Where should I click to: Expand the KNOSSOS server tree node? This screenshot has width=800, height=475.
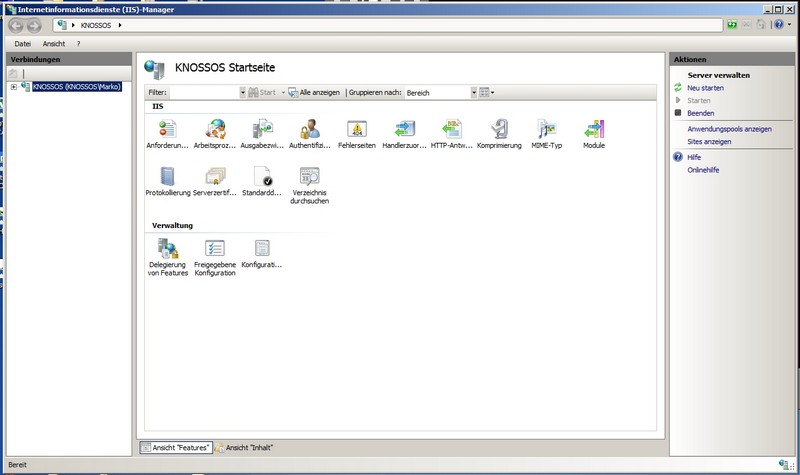coord(13,87)
